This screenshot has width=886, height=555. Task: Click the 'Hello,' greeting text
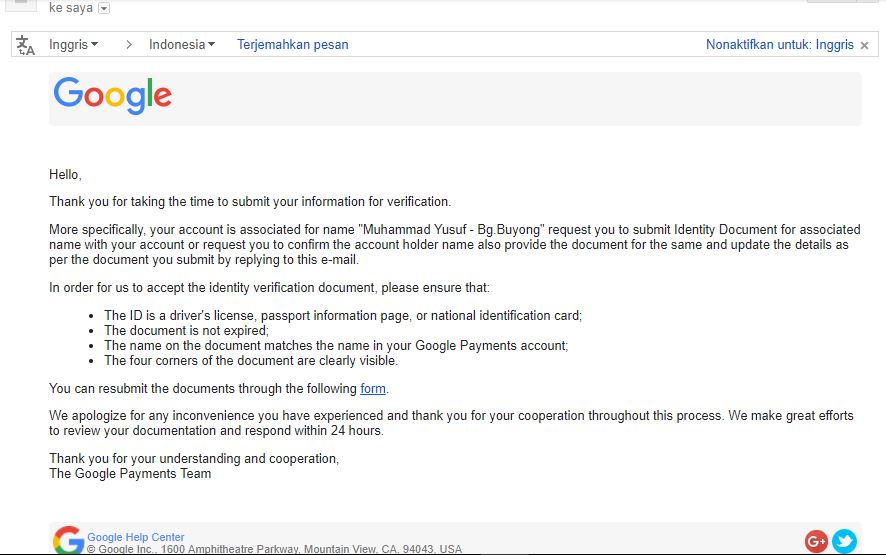tap(66, 175)
